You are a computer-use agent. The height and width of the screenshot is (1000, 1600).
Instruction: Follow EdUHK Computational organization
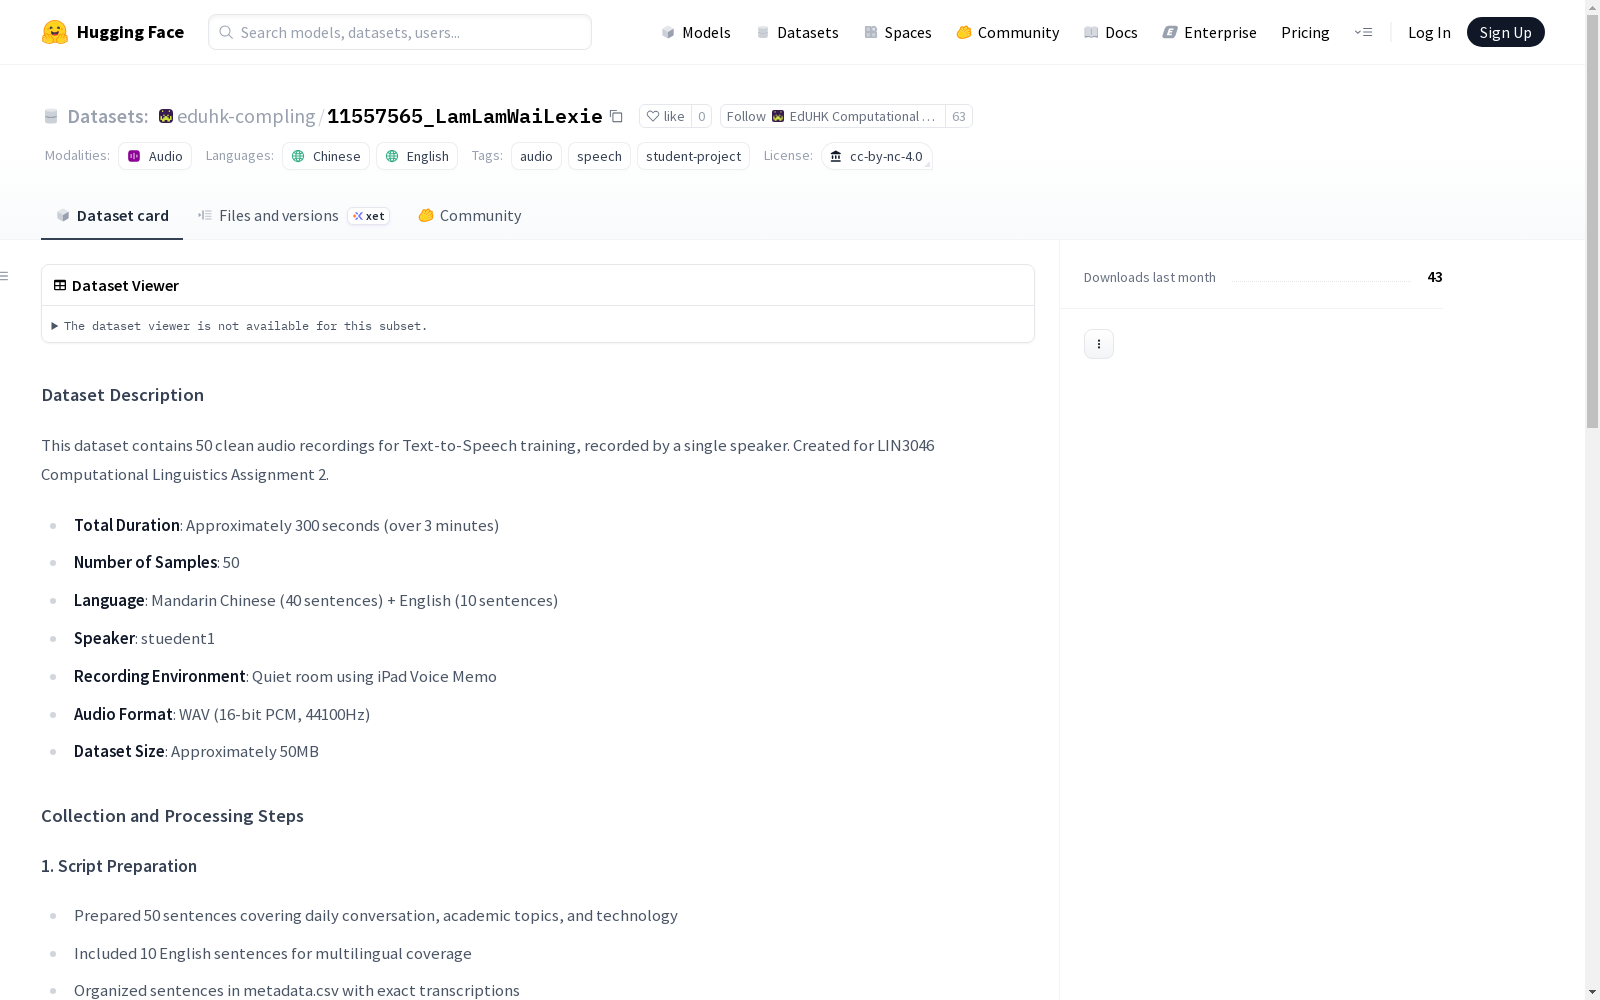click(x=833, y=116)
